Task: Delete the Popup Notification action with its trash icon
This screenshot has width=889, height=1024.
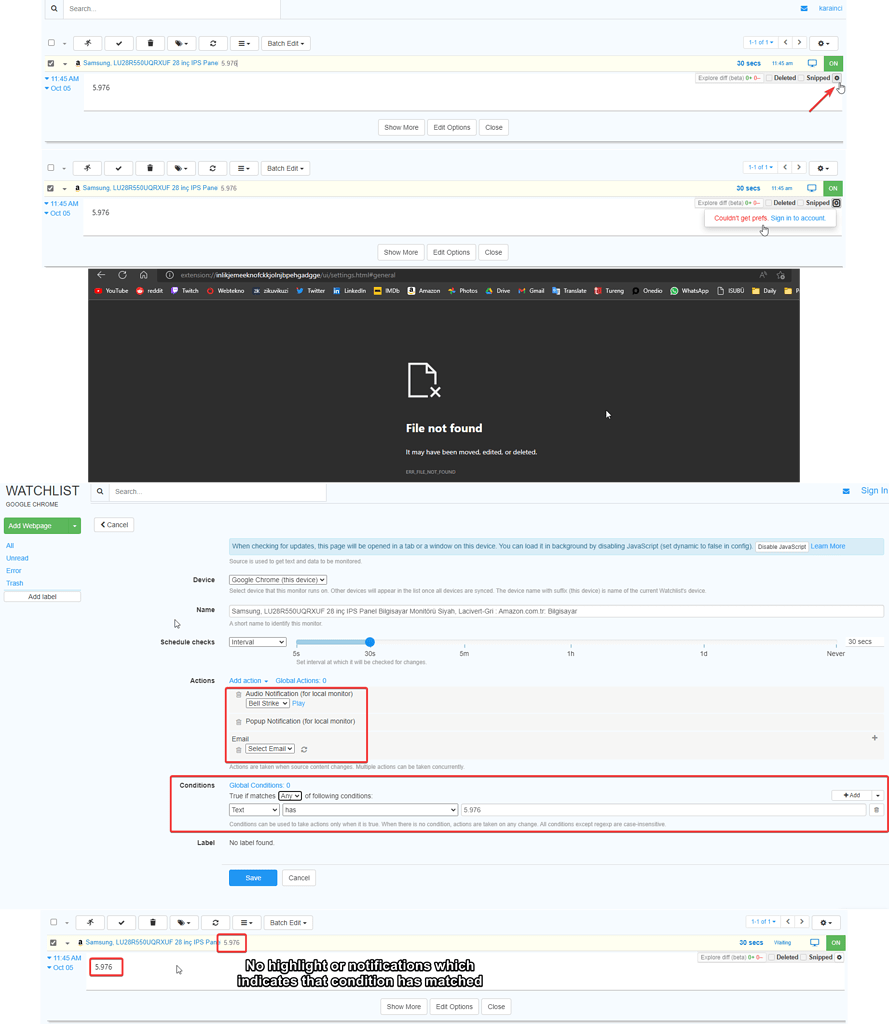Action: click(238, 722)
